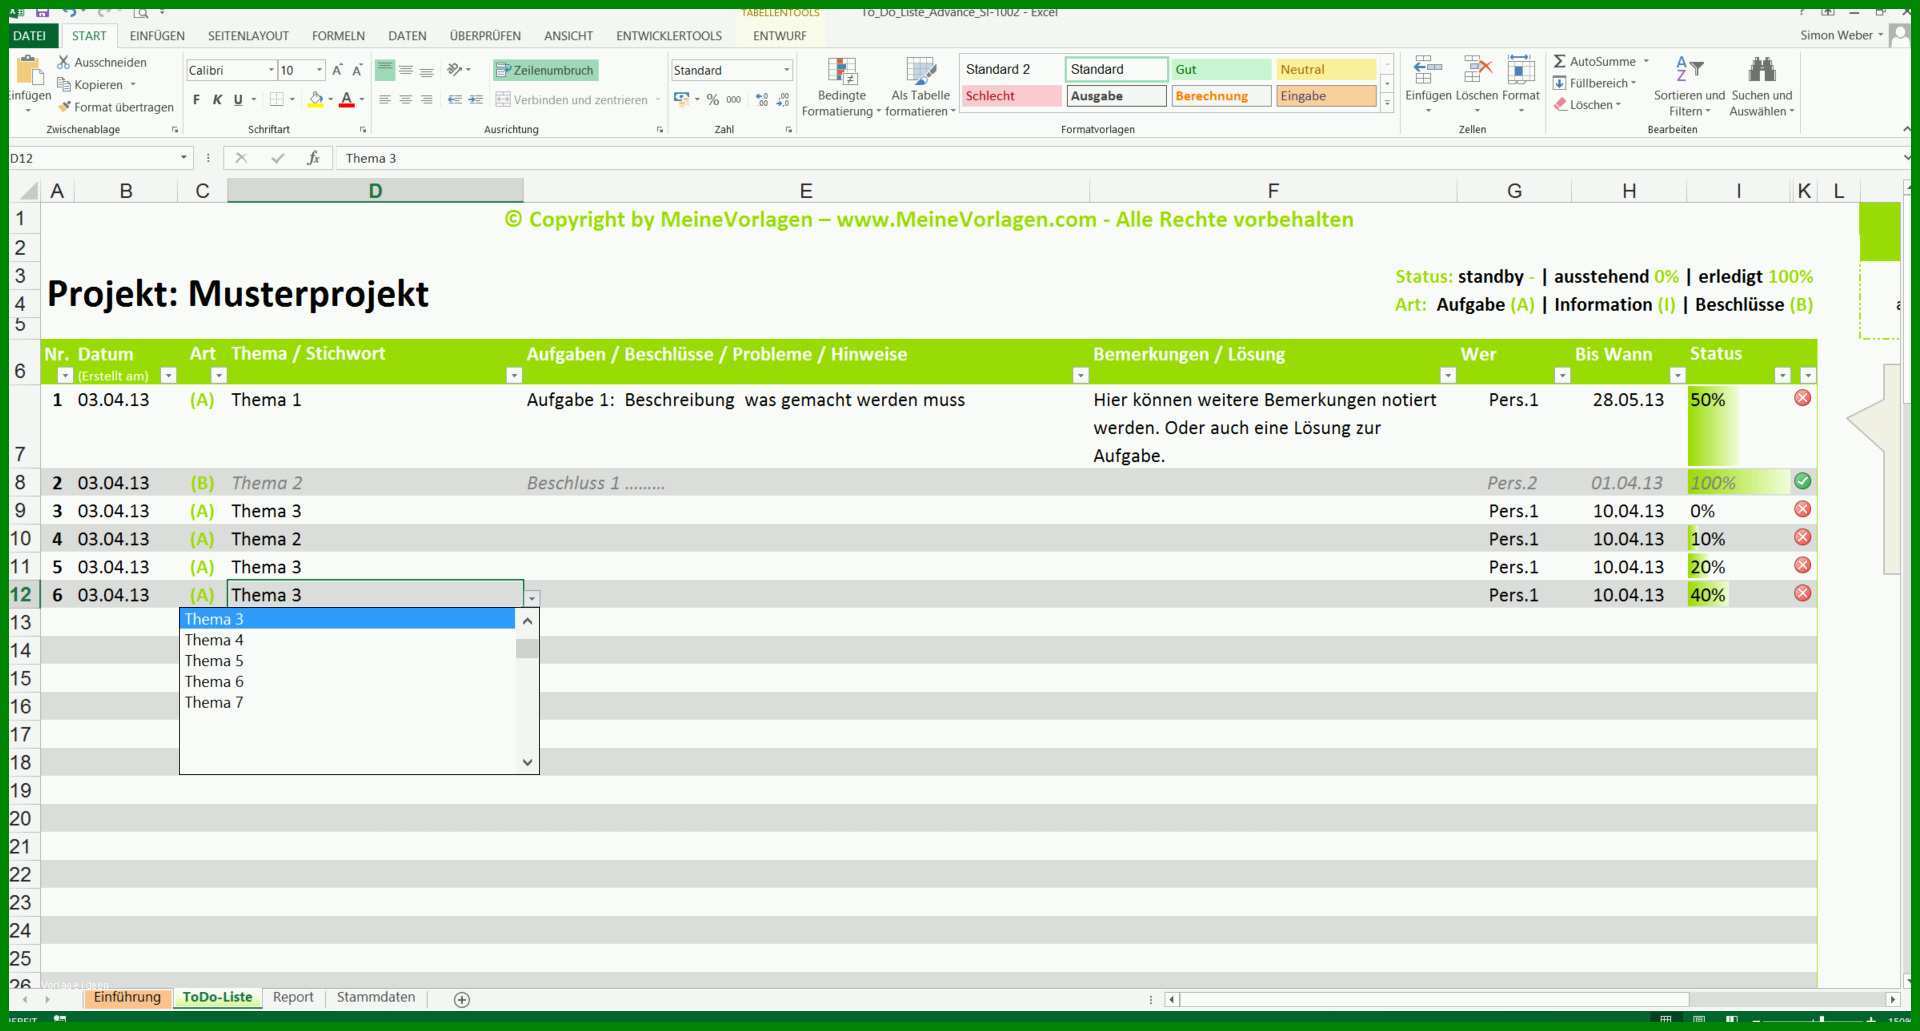This screenshot has width=1920, height=1031.
Task: Click the insert function fx icon
Action: click(313, 158)
